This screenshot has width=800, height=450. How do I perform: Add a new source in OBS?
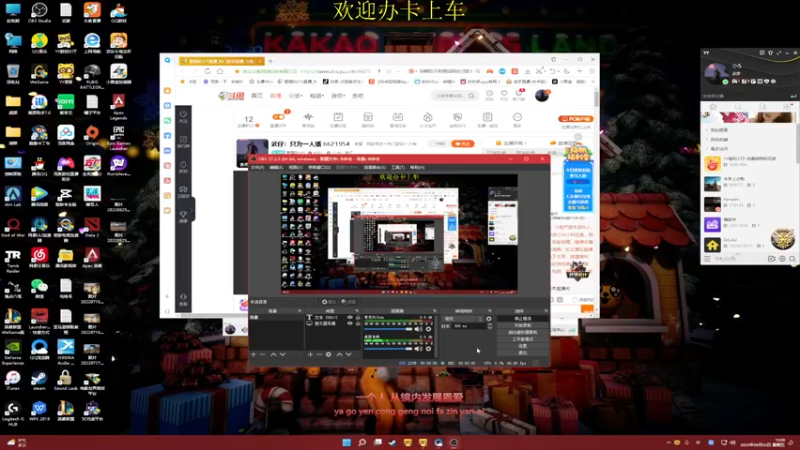[x=310, y=354]
